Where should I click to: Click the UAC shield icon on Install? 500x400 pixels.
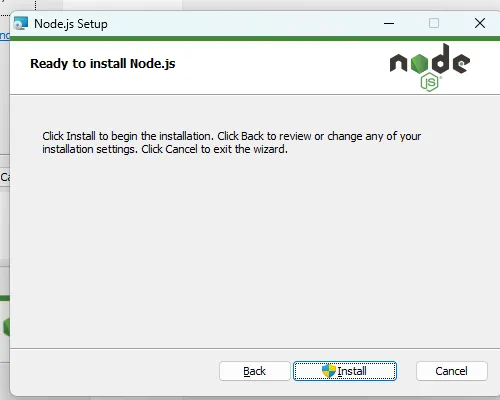coord(329,371)
